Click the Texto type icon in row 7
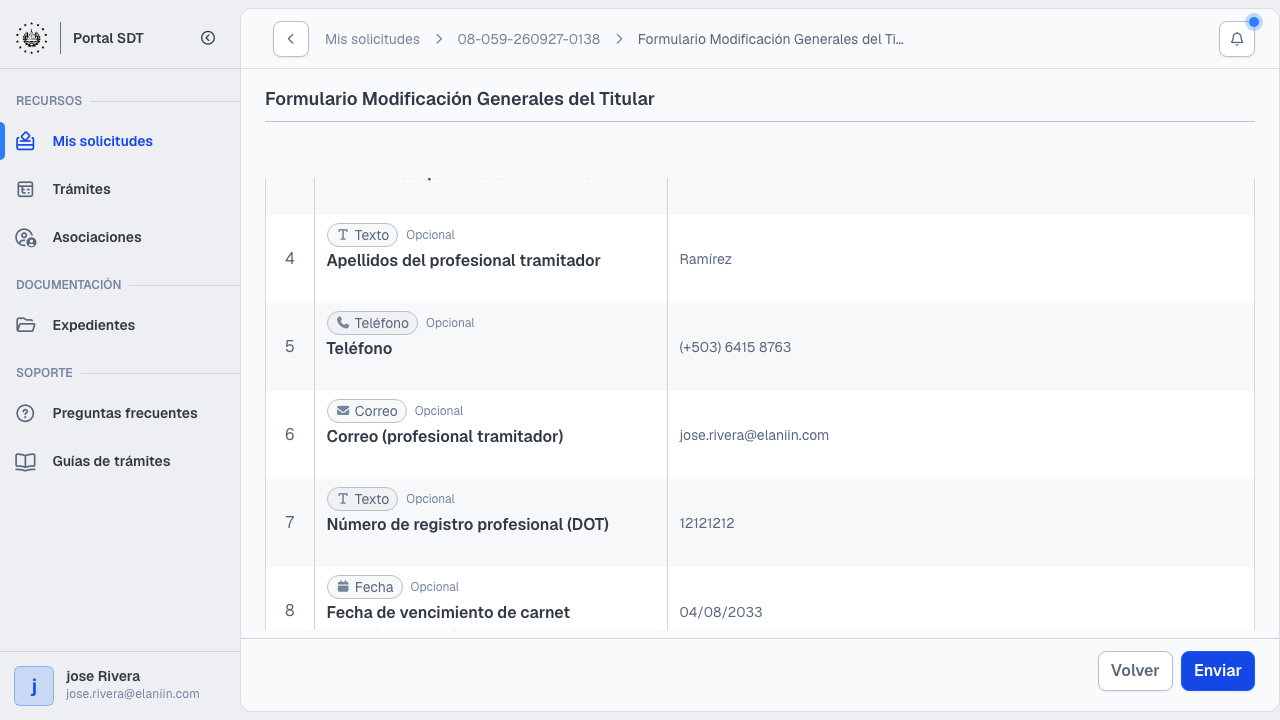The width and height of the screenshot is (1280, 720). pyautogui.click(x=342, y=499)
